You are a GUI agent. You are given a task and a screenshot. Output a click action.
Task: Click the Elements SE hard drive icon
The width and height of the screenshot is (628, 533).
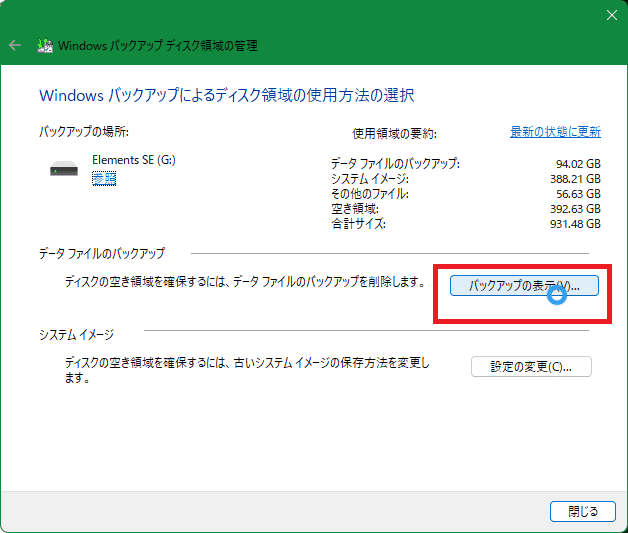pos(64,168)
